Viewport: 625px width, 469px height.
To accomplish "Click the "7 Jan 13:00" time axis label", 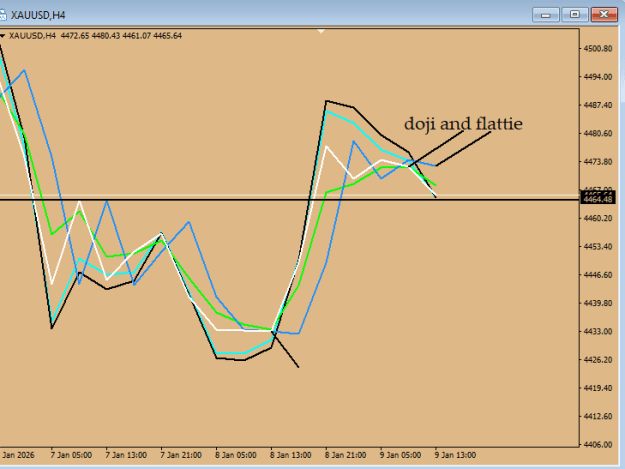I will [126, 455].
